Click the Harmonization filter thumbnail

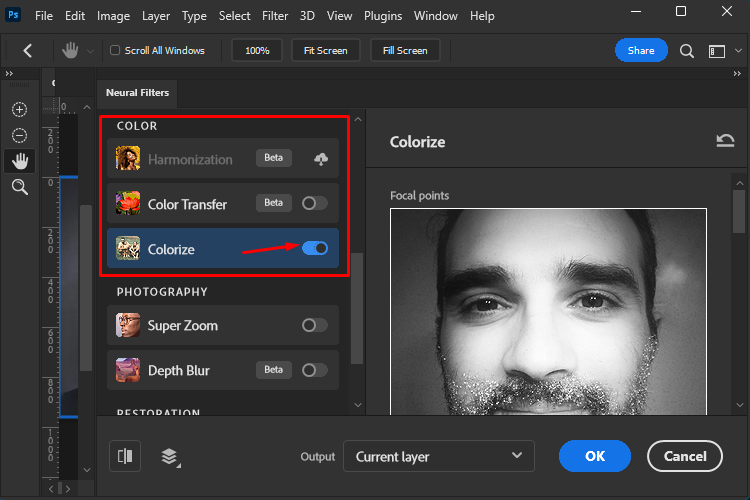pyautogui.click(x=128, y=158)
